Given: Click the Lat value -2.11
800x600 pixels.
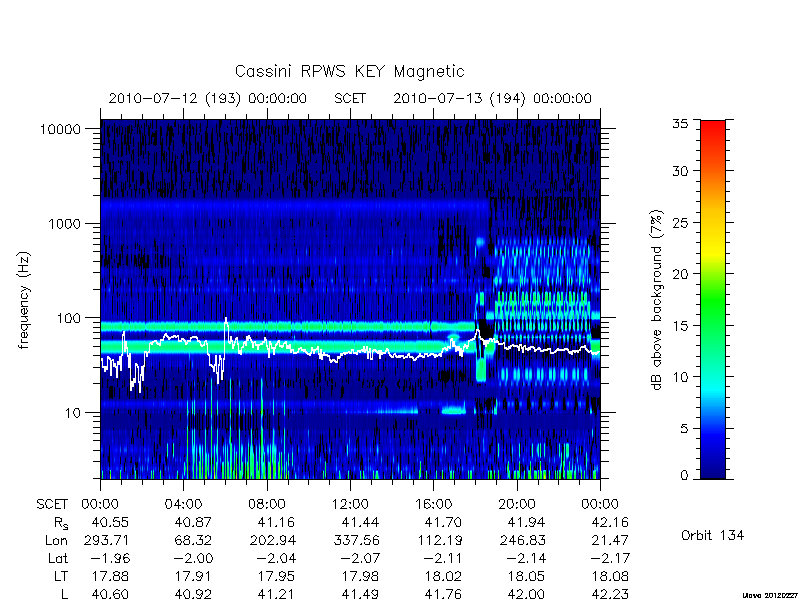Looking at the screenshot, I should 443,559.
